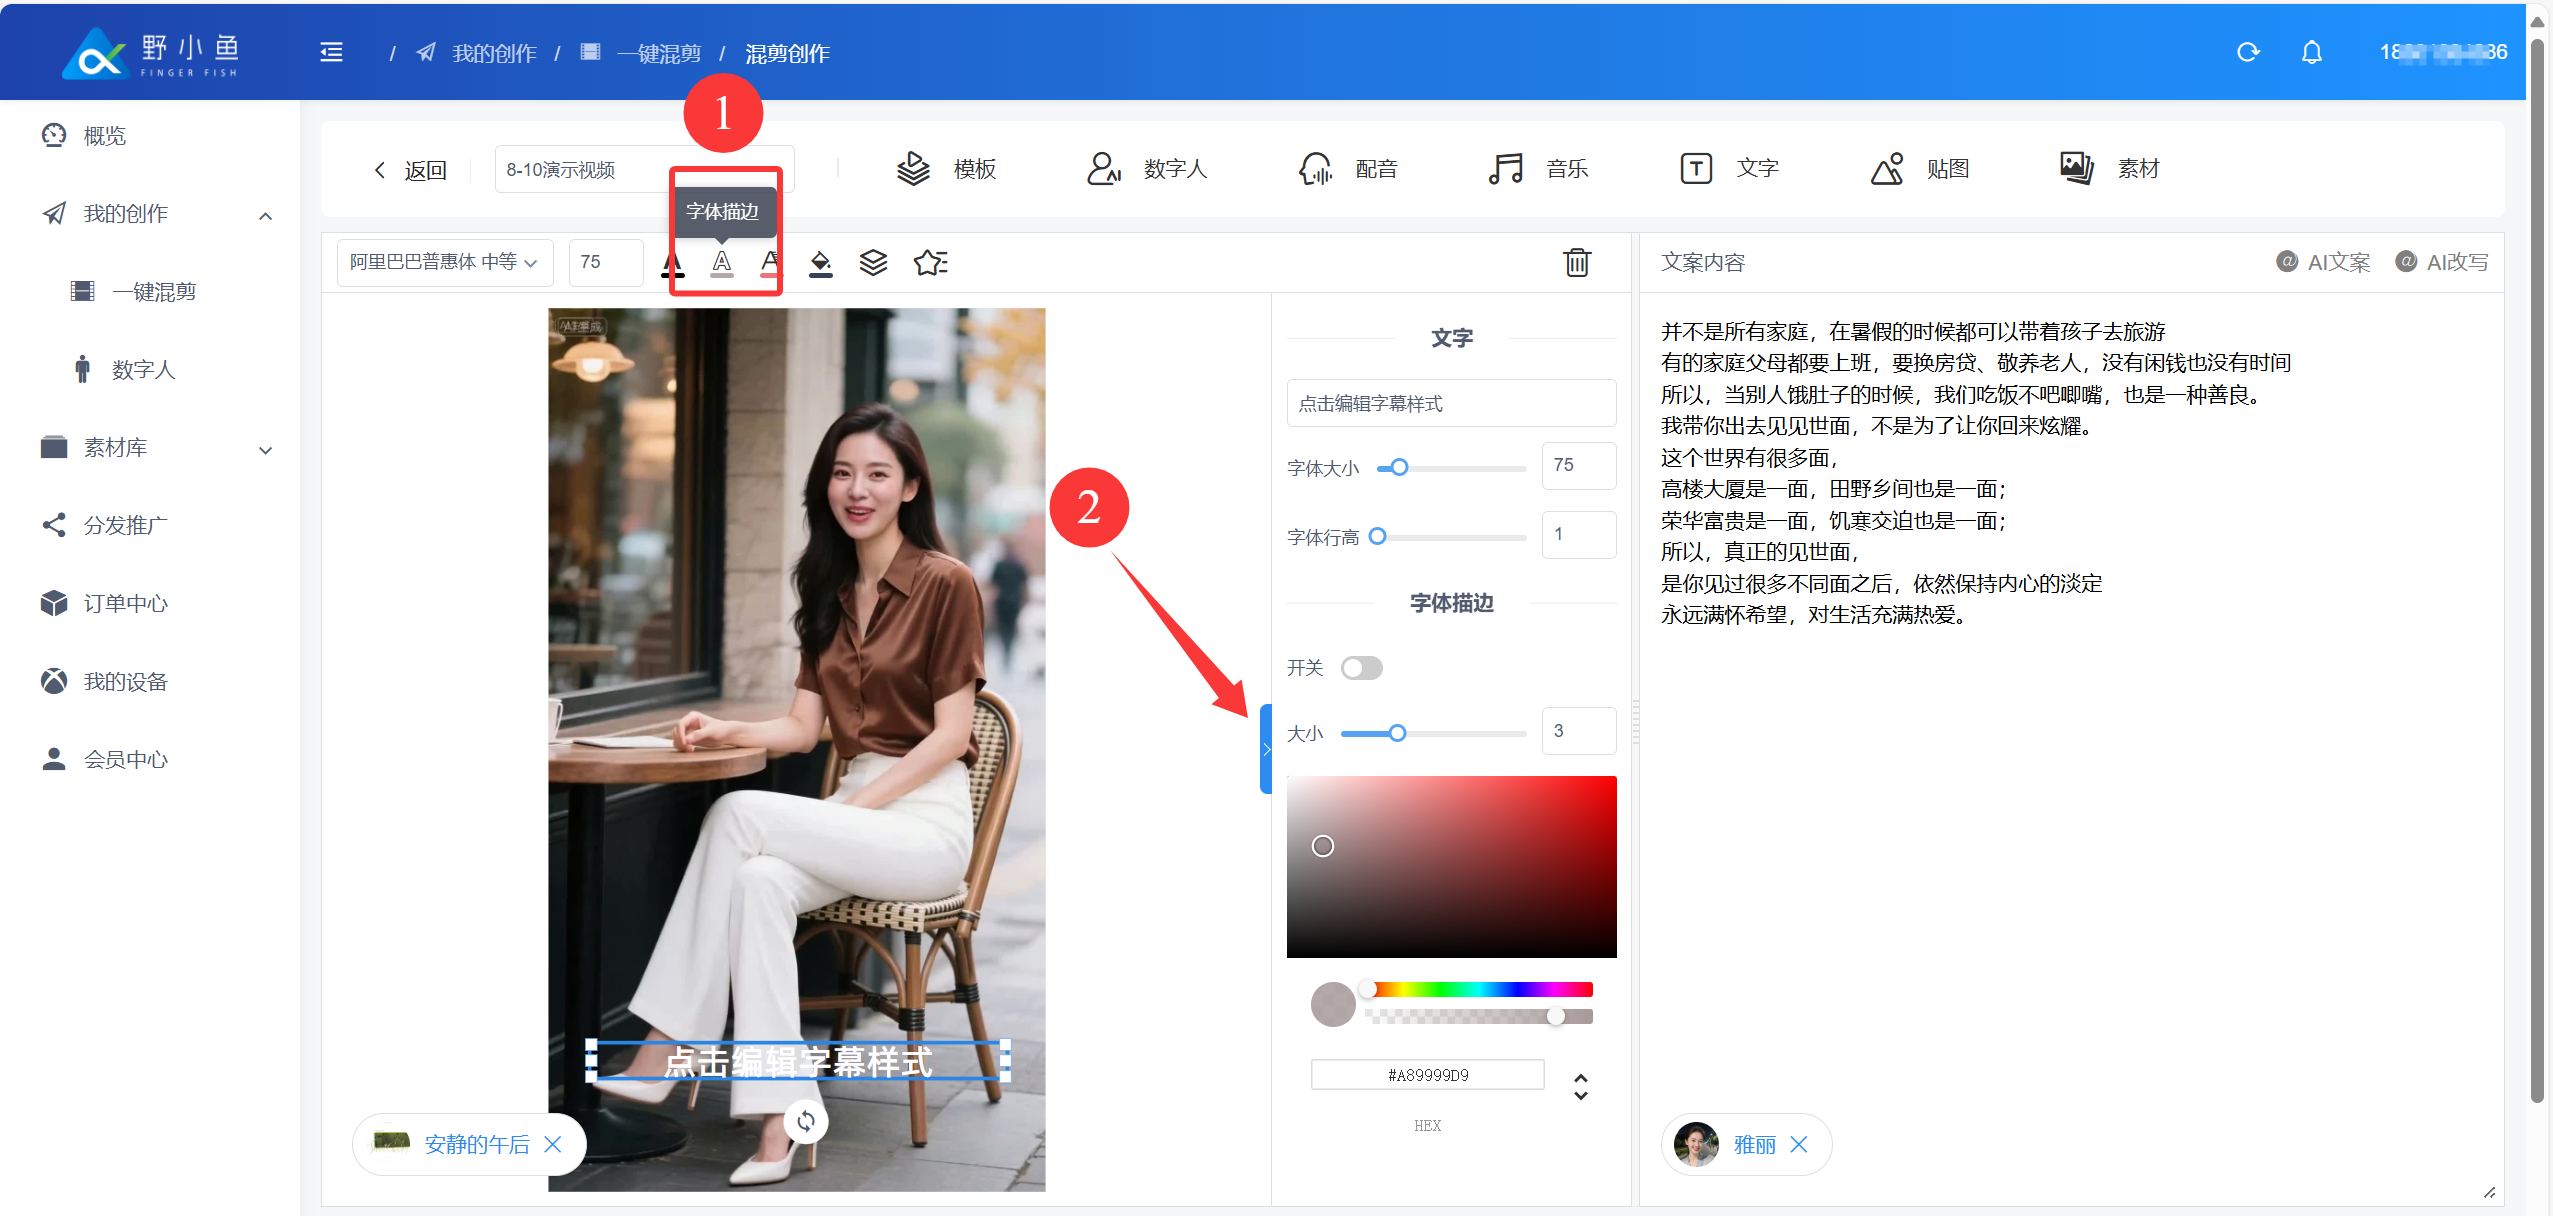Click the font stroke icon

[721, 263]
